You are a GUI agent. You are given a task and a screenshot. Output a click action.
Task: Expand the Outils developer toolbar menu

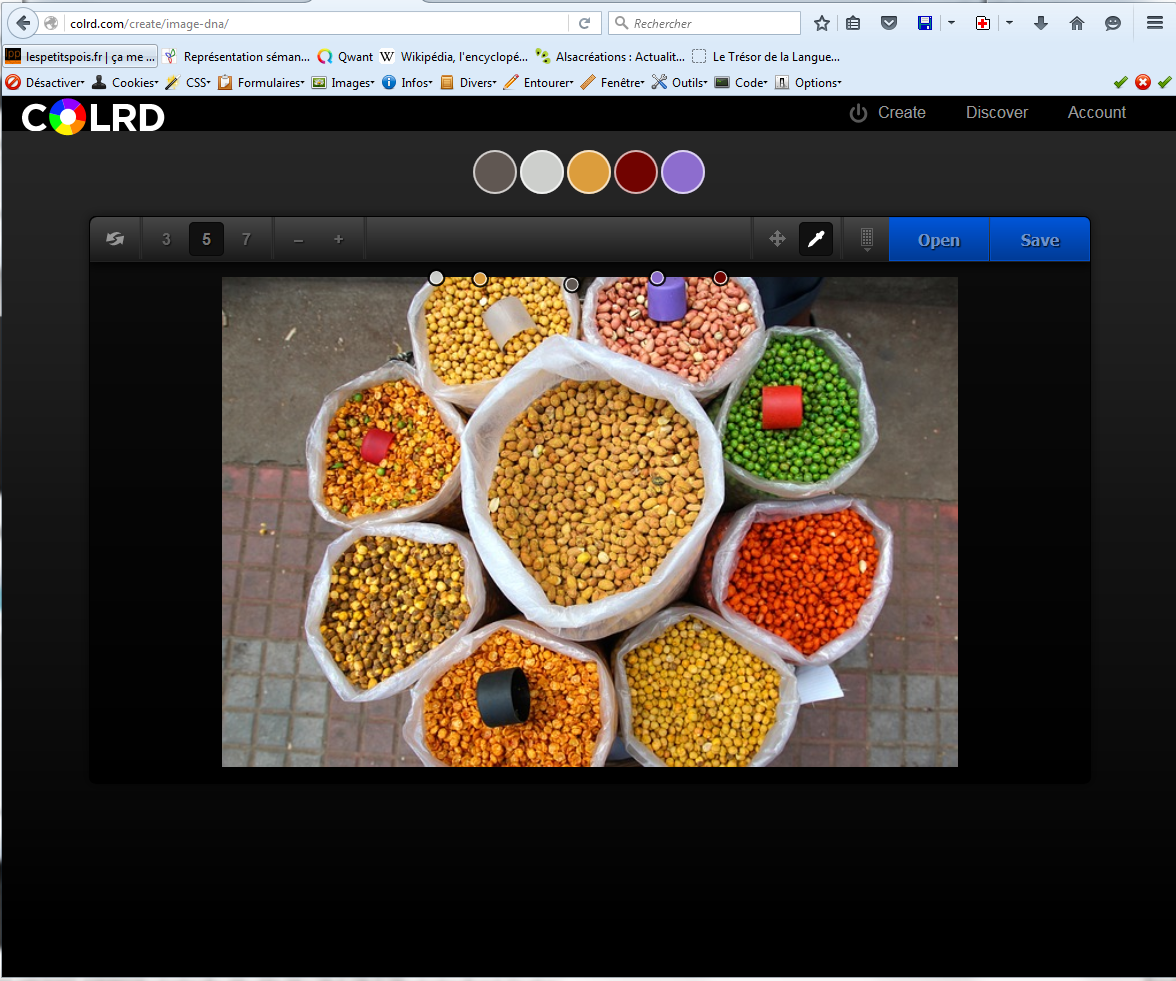coord(680,83)
